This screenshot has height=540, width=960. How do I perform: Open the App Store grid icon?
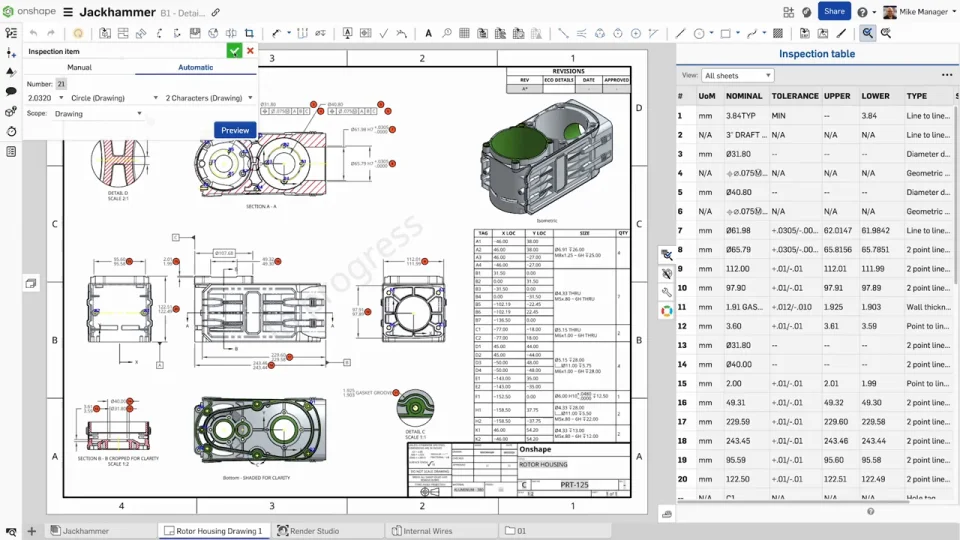787,12
